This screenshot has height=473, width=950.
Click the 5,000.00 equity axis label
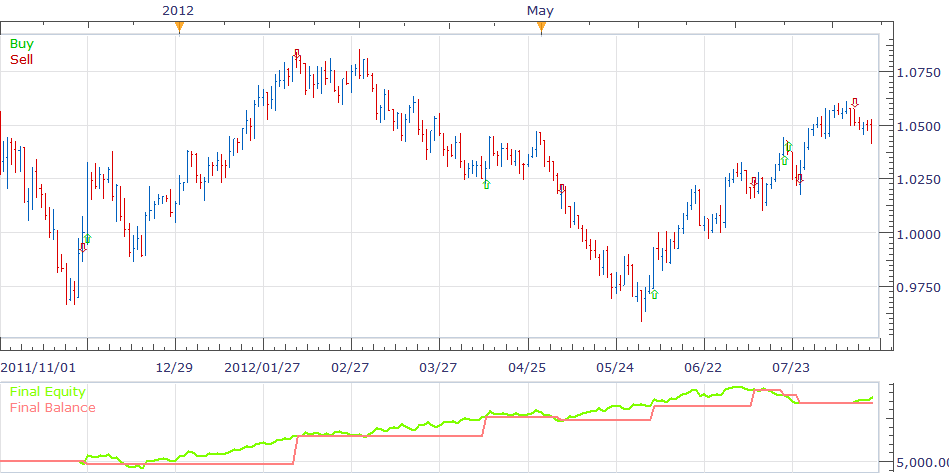923,463
